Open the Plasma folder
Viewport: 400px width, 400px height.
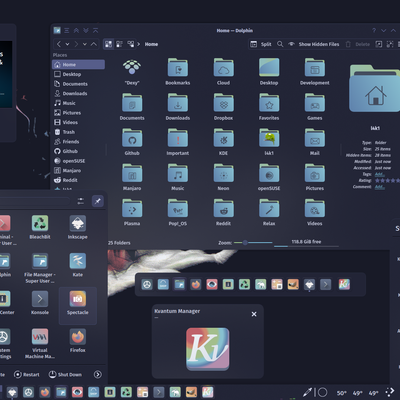132,213
